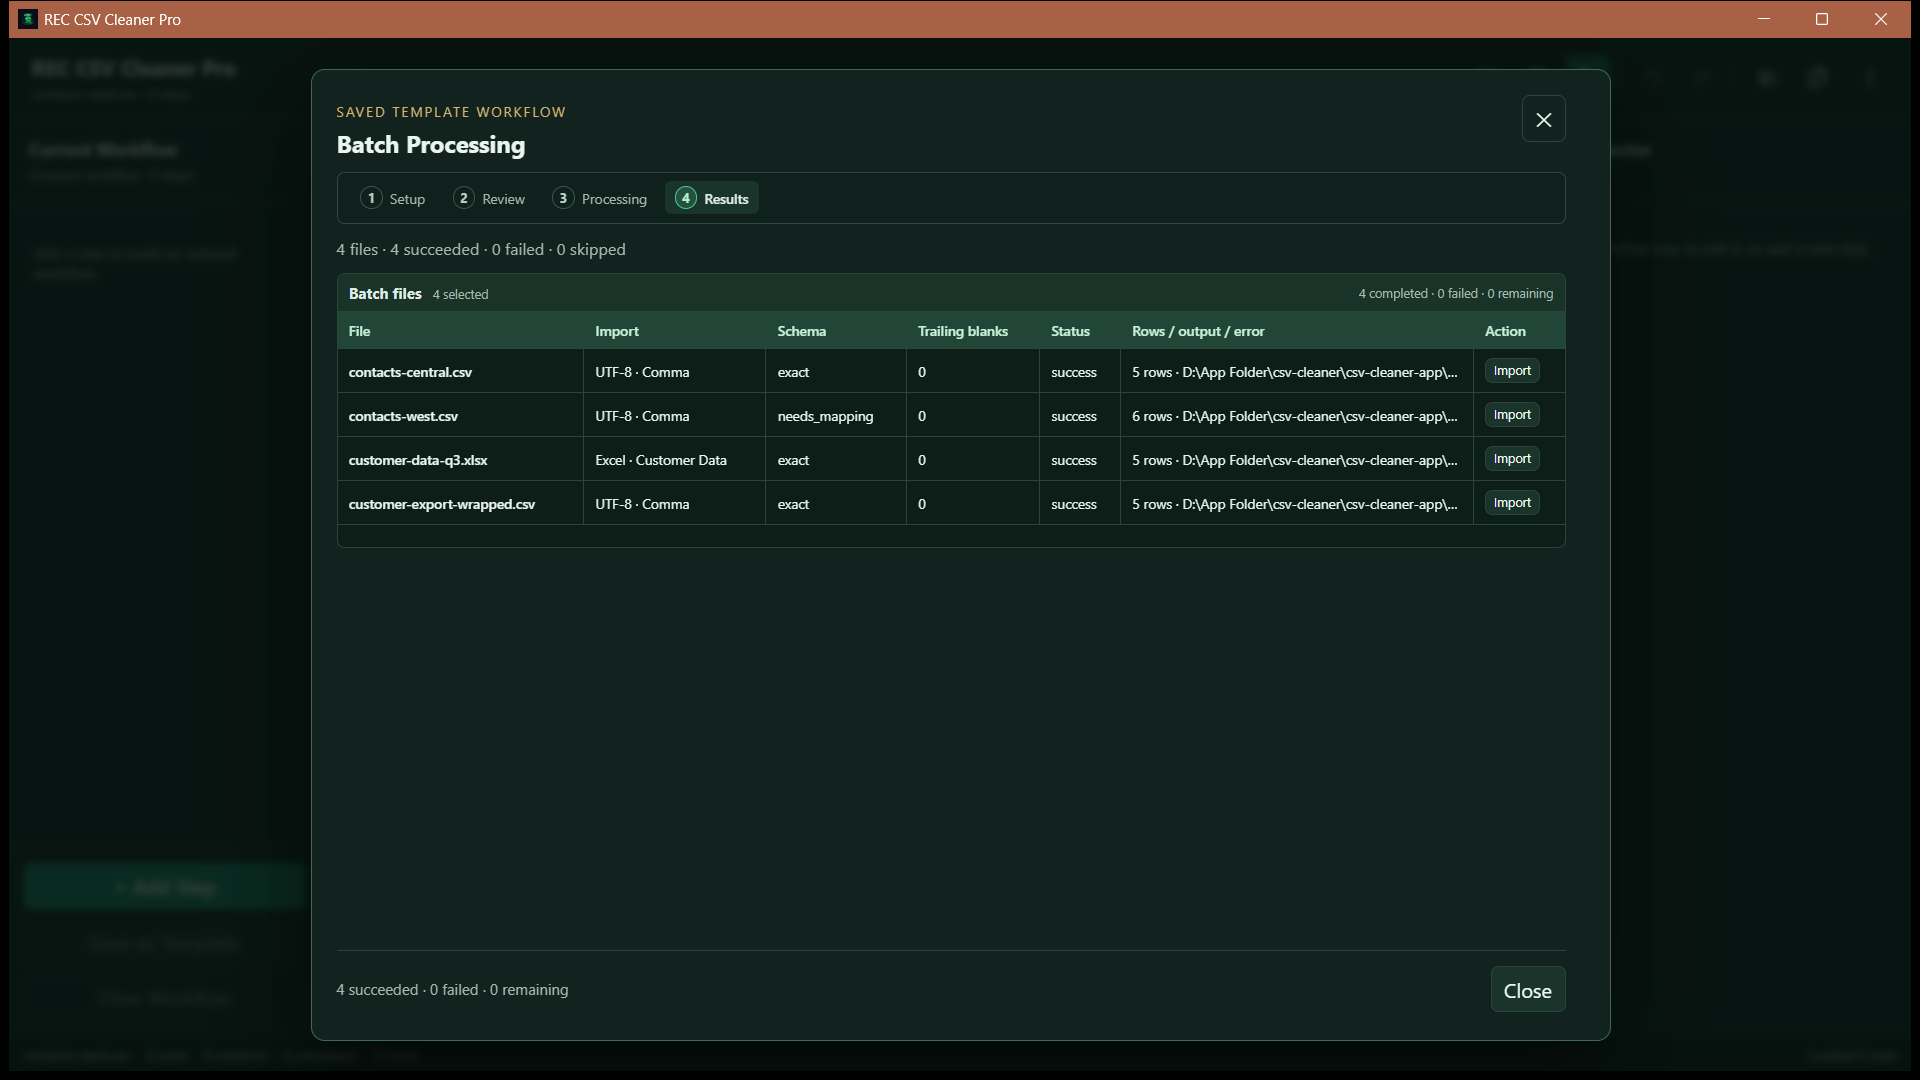The width and height of the screenshot is (1920, 1080).
Task: Click output path for contacts-central.csv row
Action: [x=1294, y=372]
